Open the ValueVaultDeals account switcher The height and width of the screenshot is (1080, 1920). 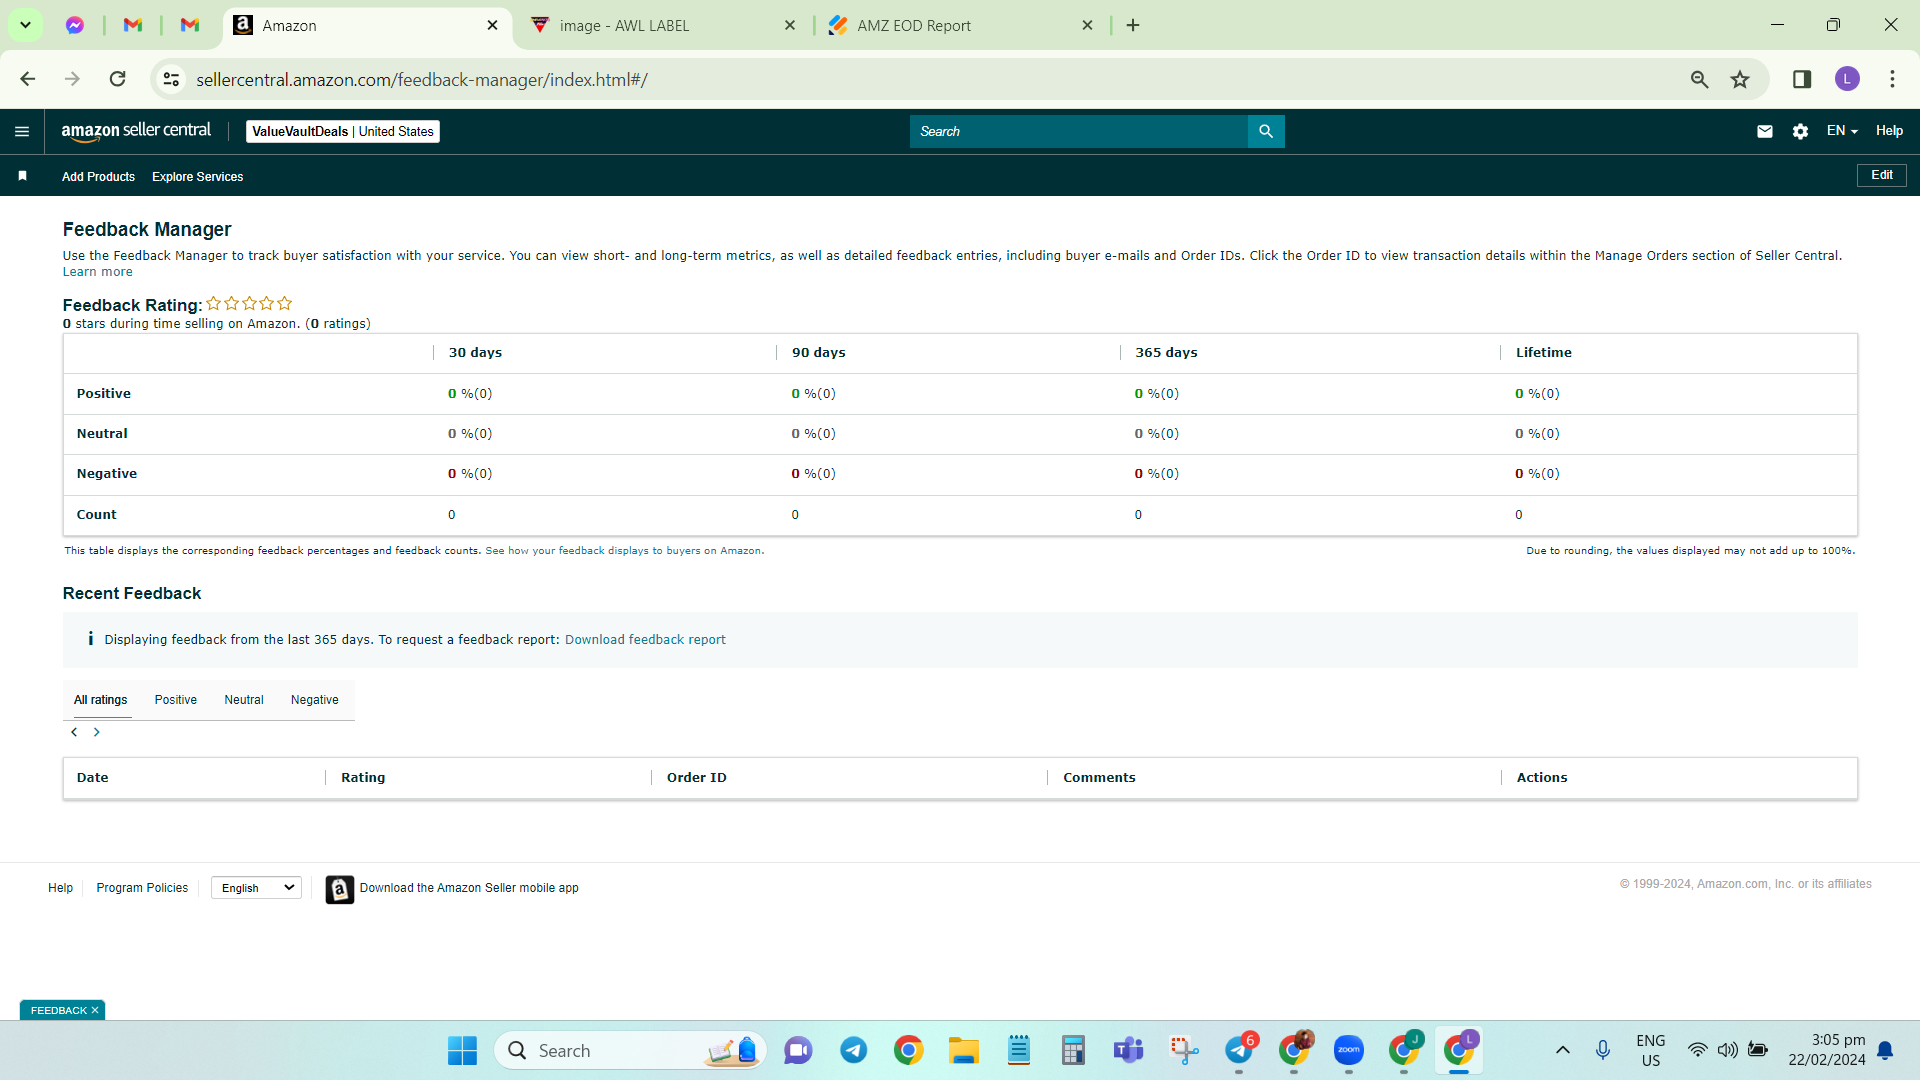[x=343, y=131]
